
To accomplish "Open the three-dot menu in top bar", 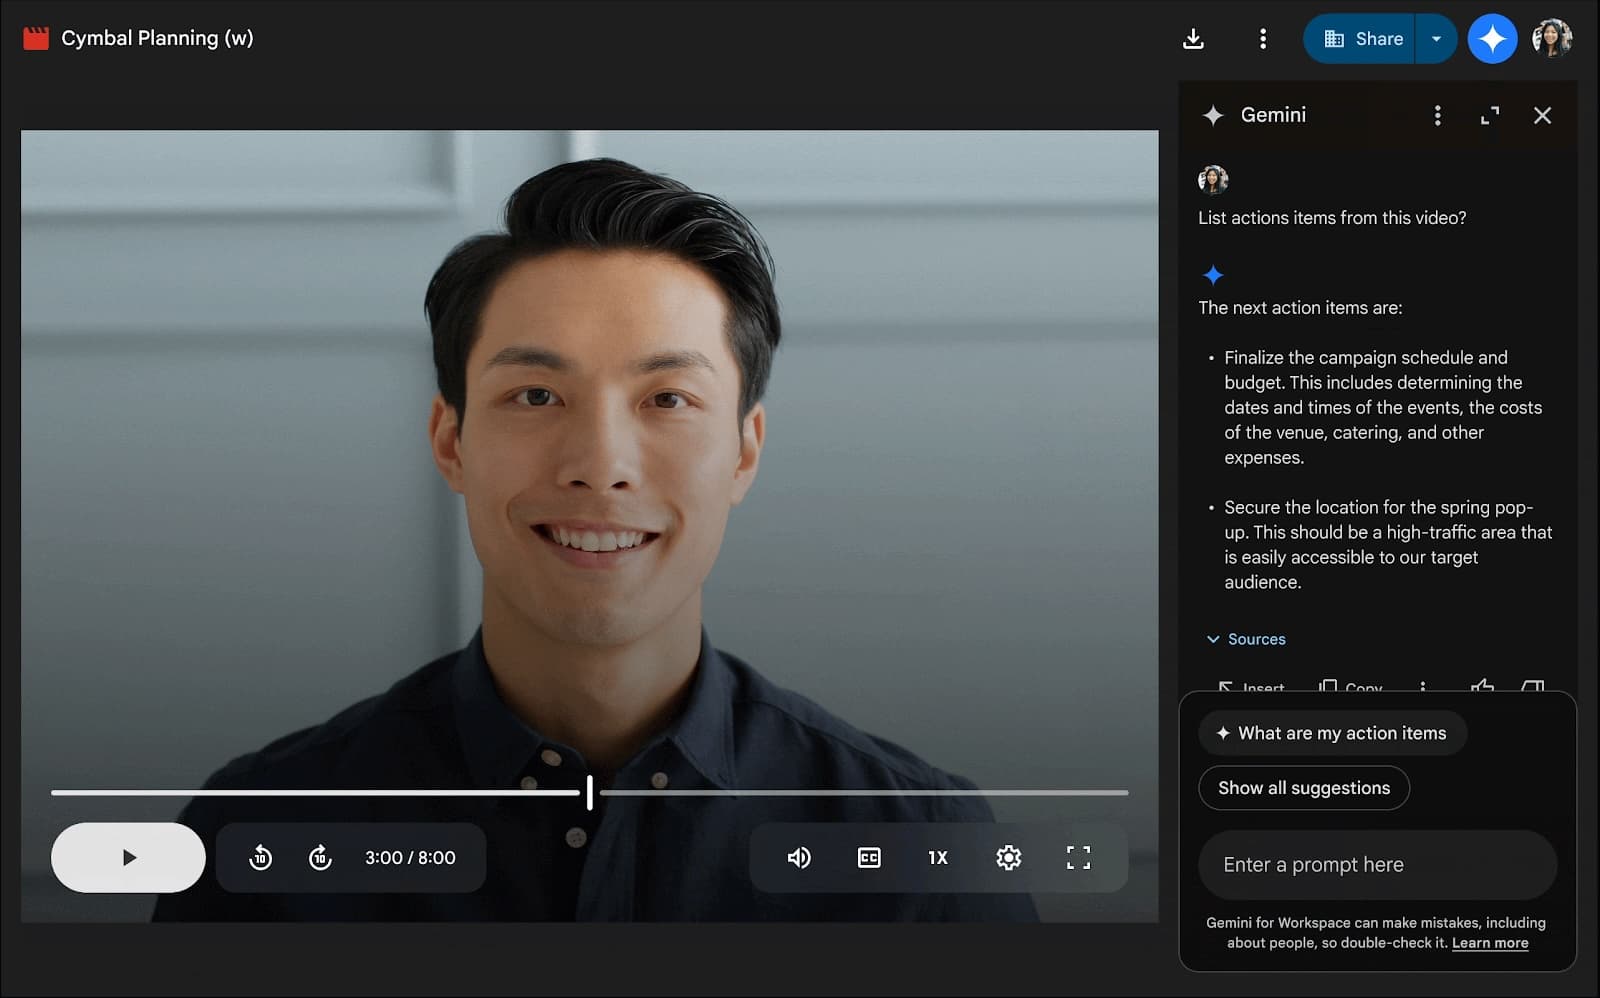I will click(x=1263, y=39).
